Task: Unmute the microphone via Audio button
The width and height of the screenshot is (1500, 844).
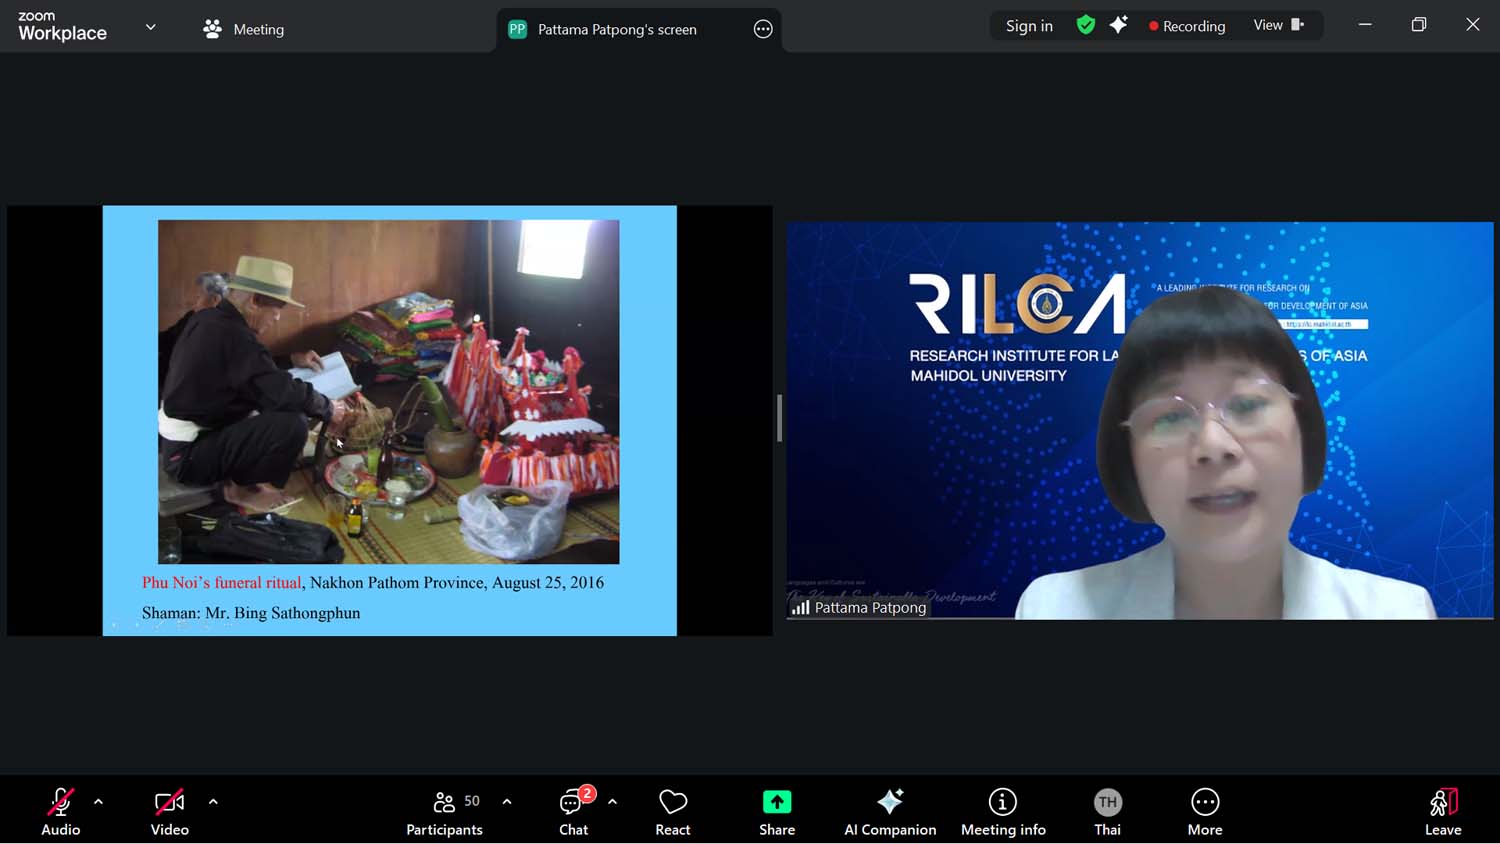Action: 60,811
